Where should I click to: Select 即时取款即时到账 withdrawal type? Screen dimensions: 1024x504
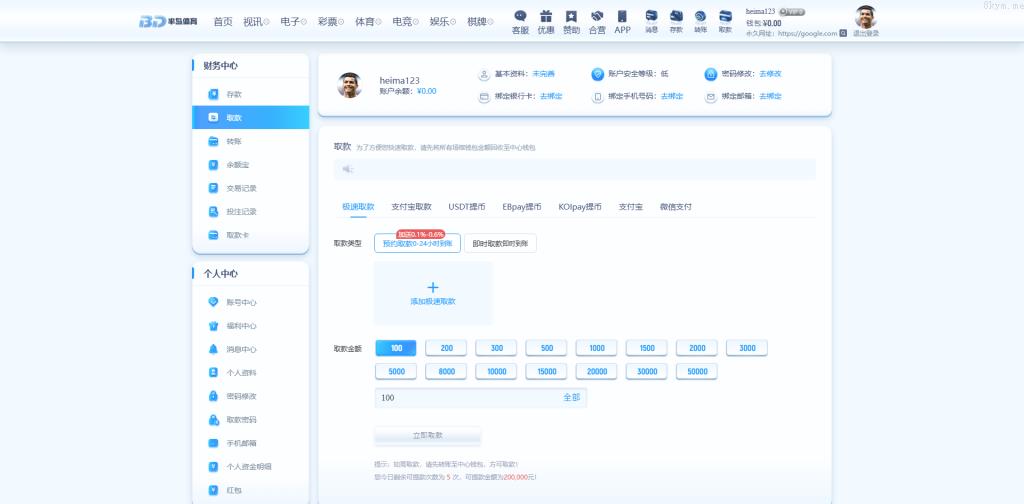pos(500,243)
